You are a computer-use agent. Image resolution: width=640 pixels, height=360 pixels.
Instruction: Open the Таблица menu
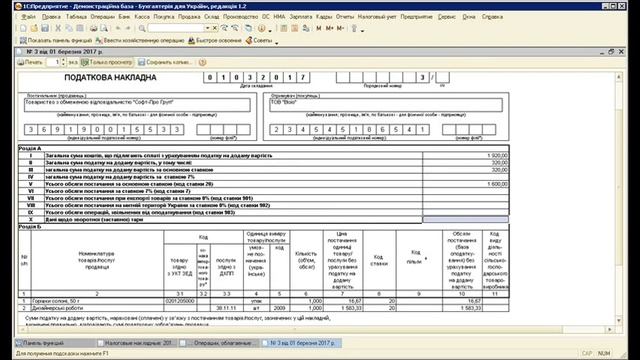76,17
